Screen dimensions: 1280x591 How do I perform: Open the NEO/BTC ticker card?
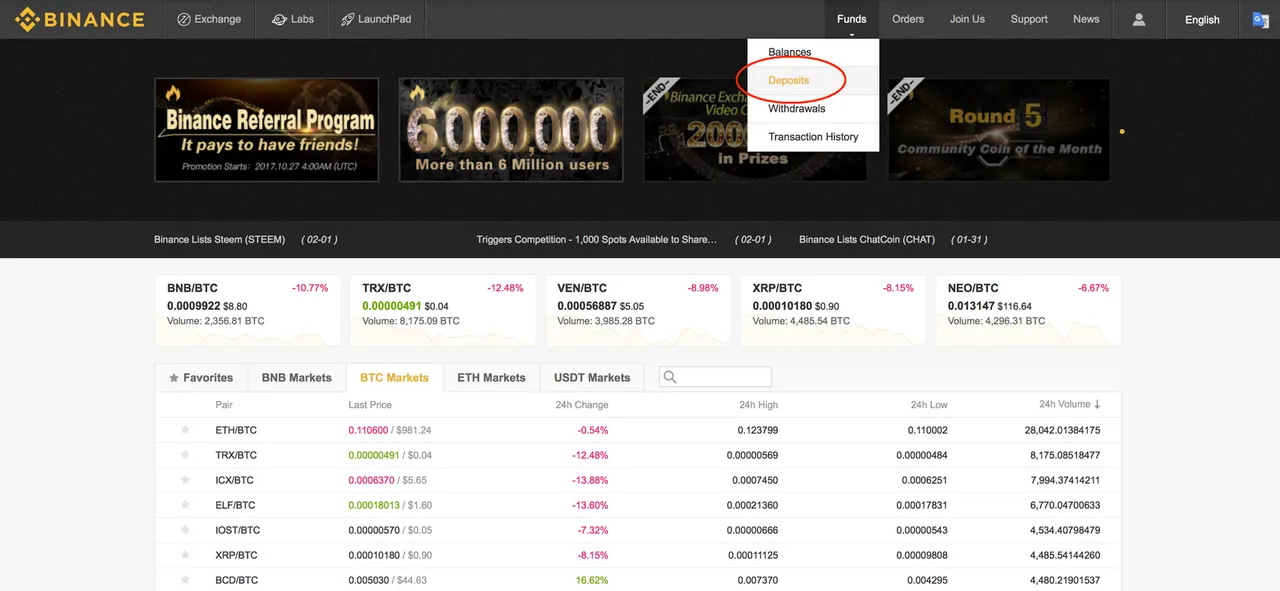pos(1028,311)
